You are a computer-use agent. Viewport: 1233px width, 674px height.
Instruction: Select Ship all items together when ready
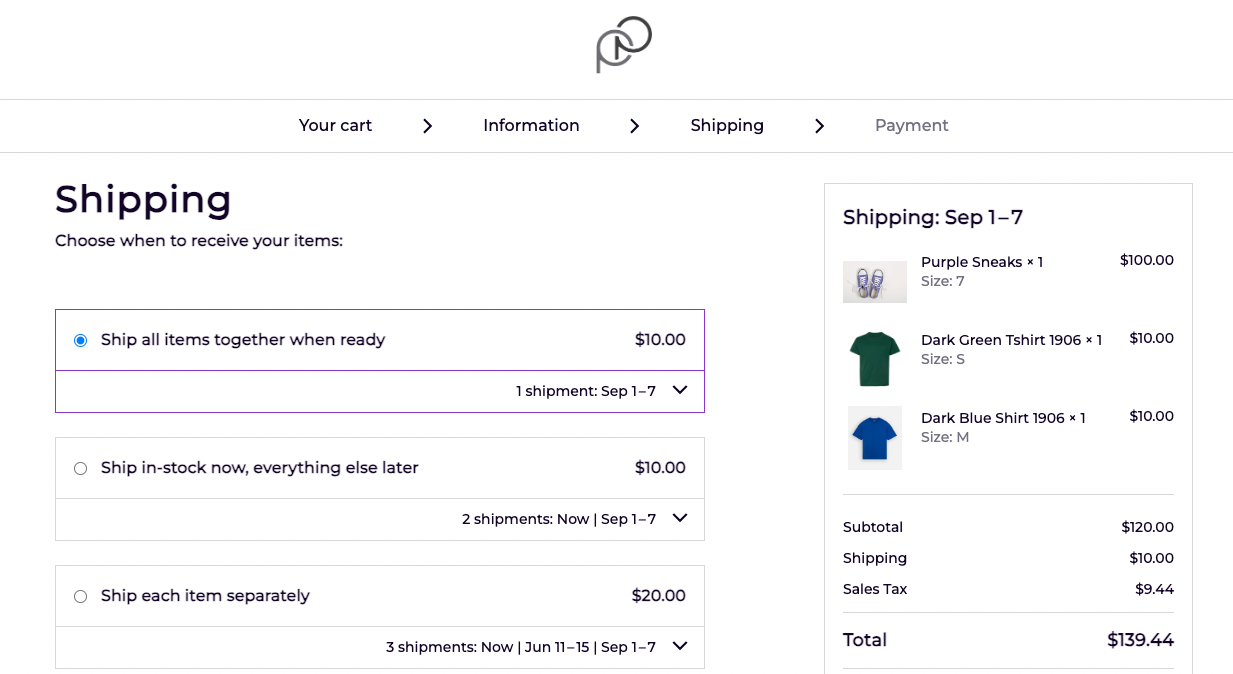click(81, 341)
